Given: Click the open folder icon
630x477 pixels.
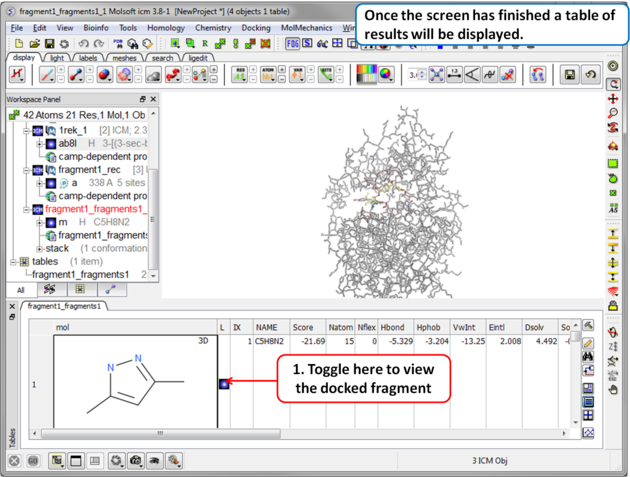Looking at the screenshot, I should coord(35,44).
